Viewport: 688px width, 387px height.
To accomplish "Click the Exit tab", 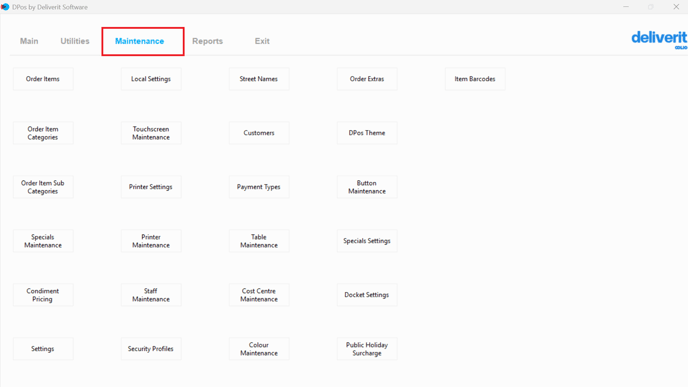I will coord(262,41).
